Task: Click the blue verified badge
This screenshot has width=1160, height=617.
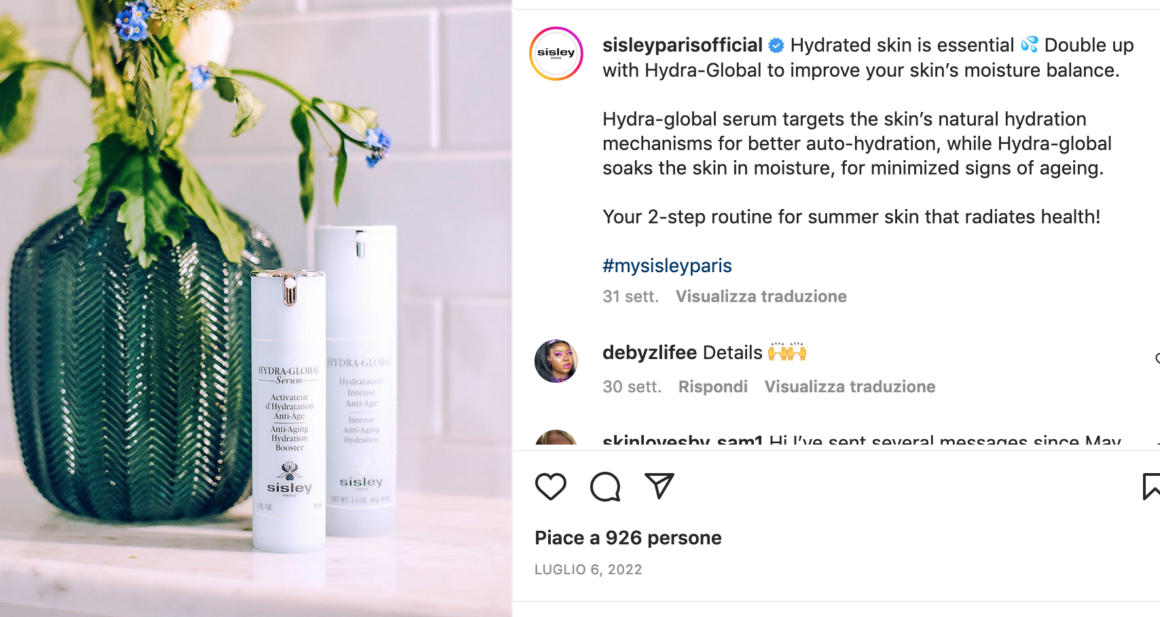Action: tap(776, 46)
